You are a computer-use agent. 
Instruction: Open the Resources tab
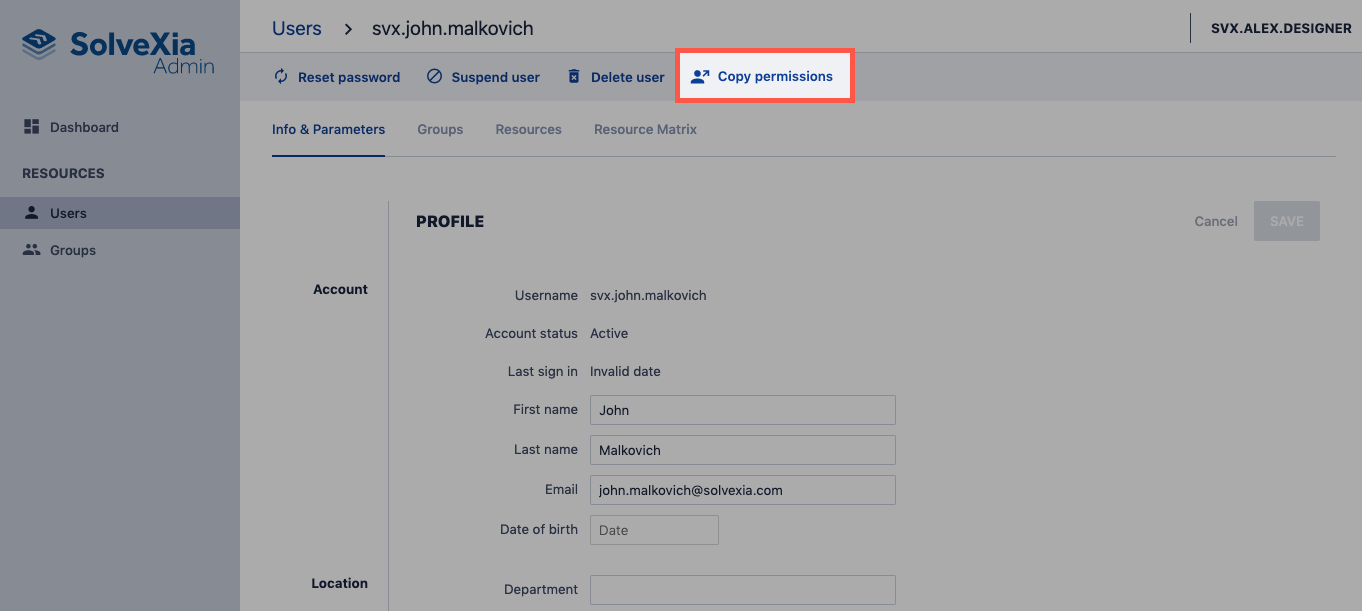click(x=528, y=129)
